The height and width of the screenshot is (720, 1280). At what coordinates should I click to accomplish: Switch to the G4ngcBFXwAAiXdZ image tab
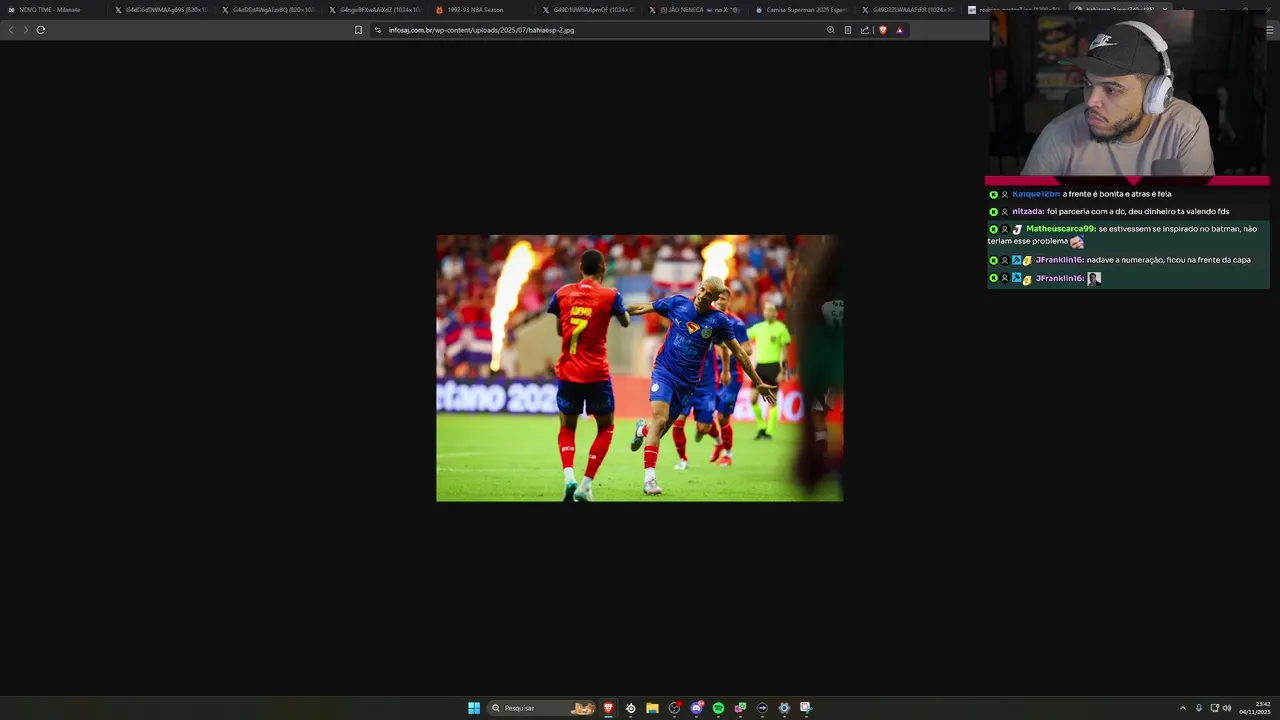click(x=373, y=10)
